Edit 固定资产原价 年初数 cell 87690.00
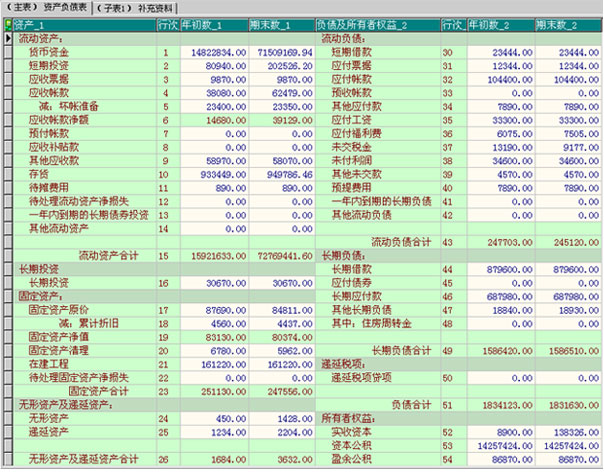604x473 pixels. click(x=214, y=310)
